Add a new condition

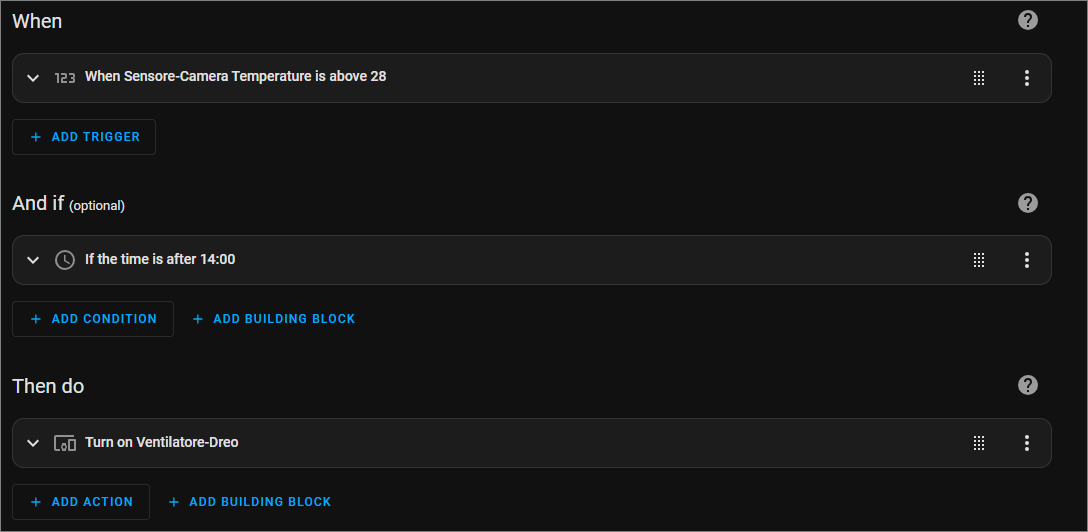93,319
